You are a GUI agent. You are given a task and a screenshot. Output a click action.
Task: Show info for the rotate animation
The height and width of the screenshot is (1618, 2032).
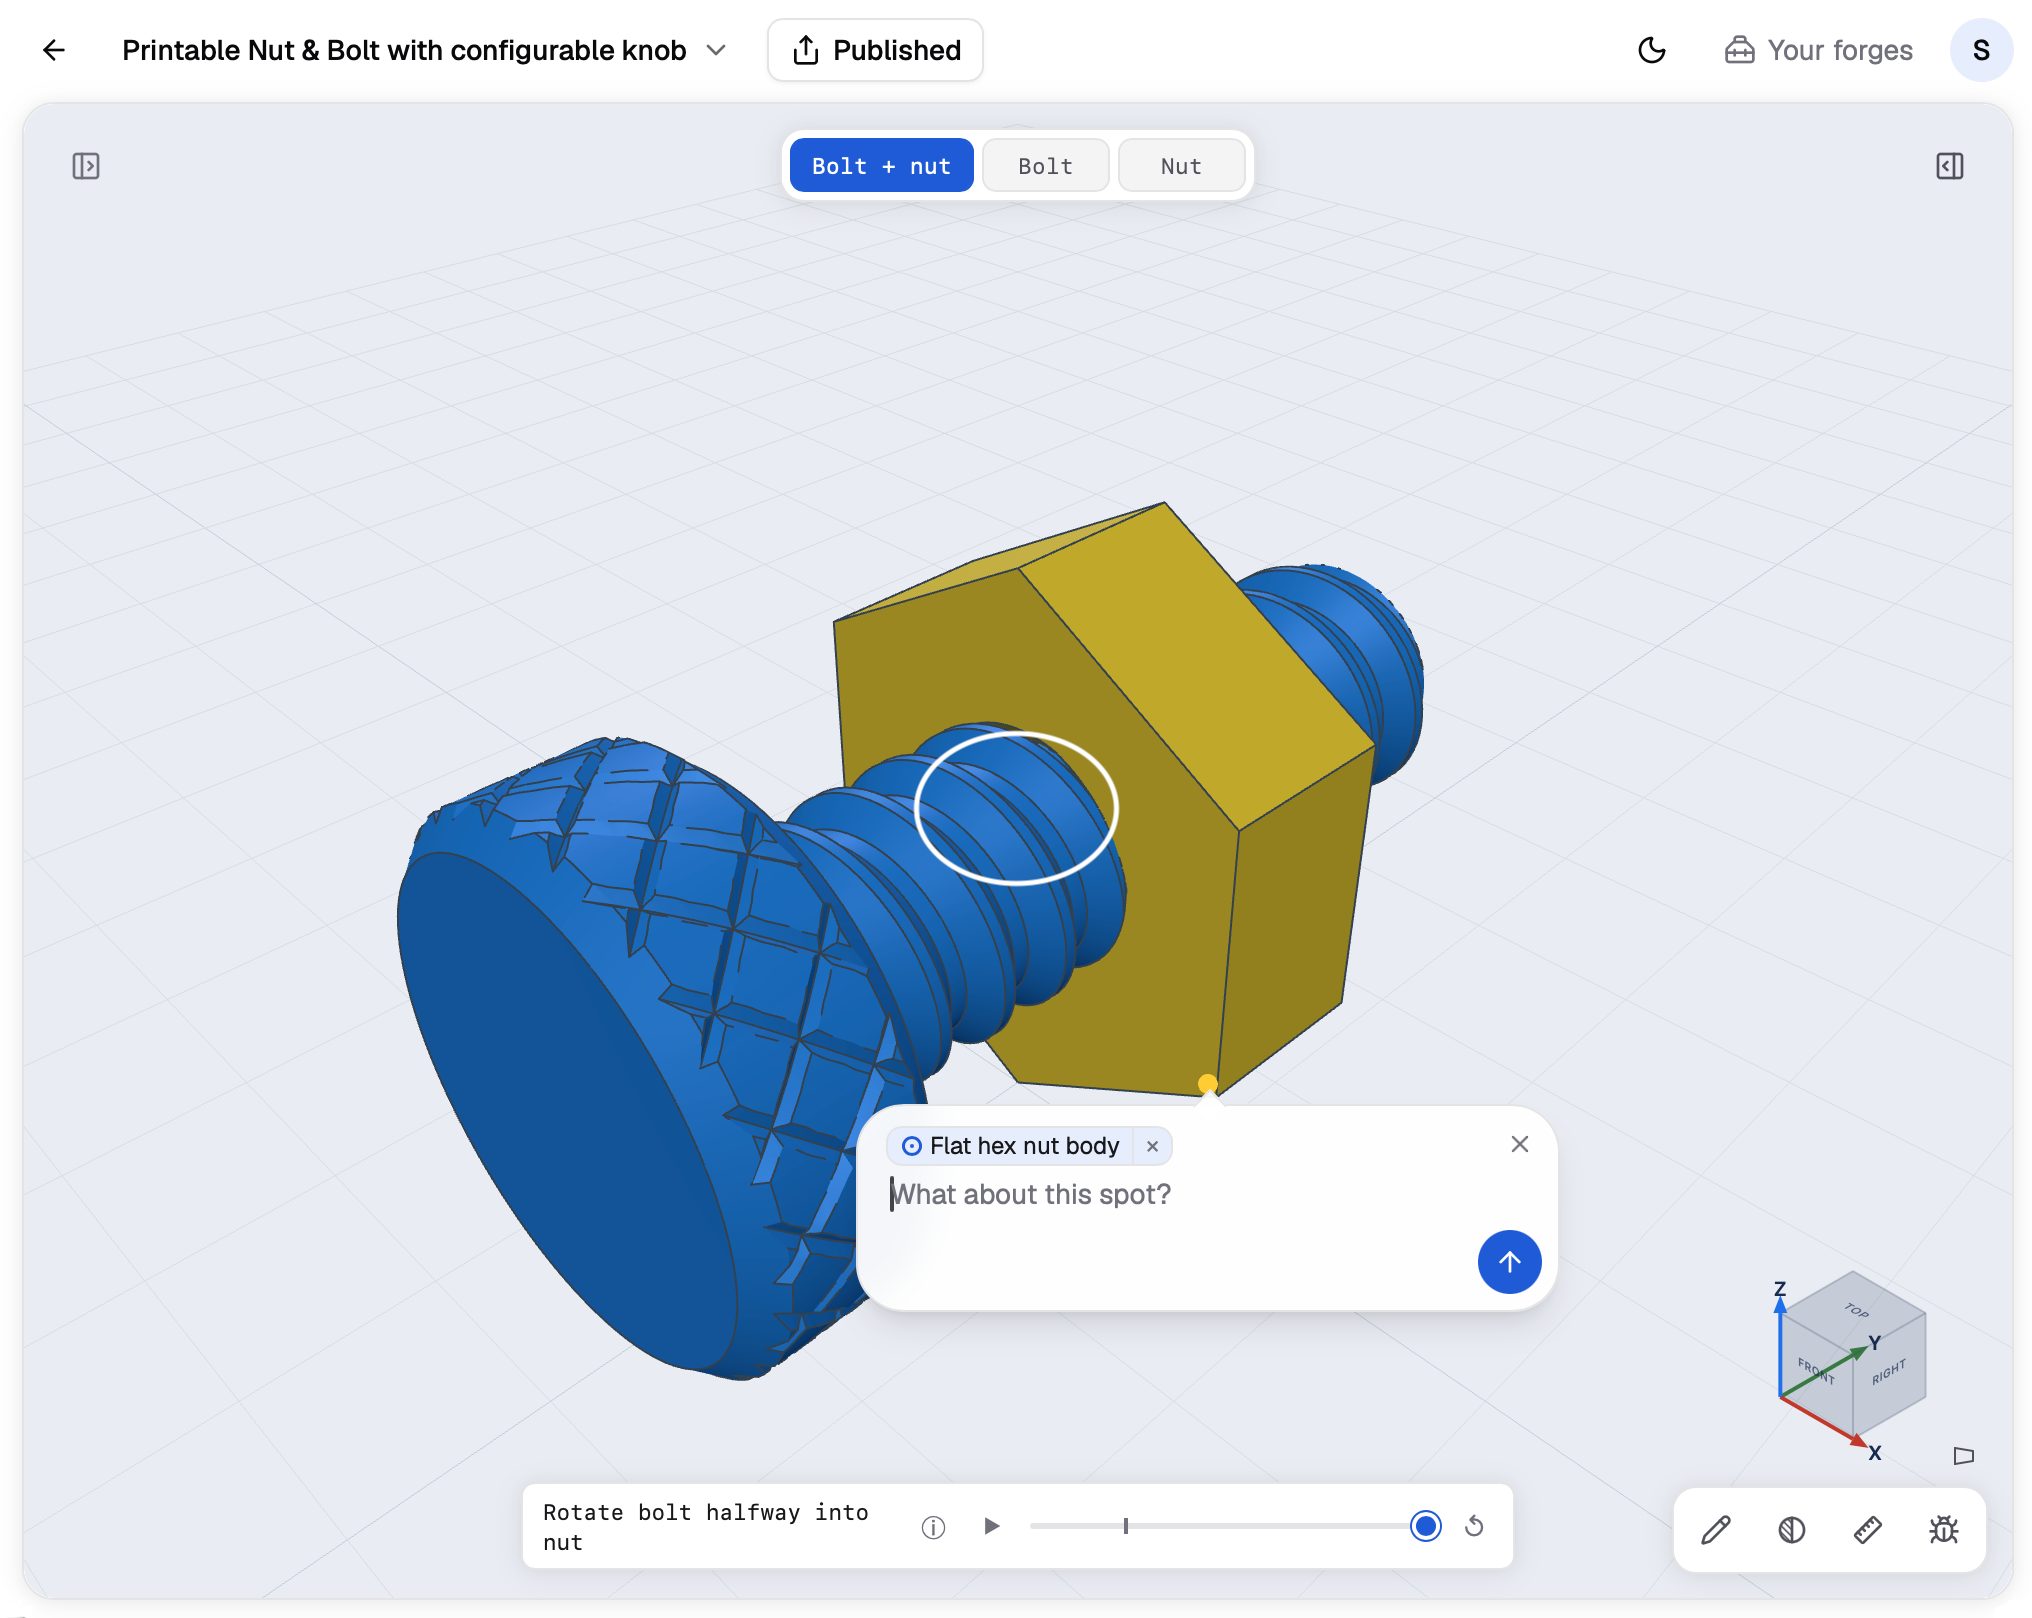[x=933, y=1527]
